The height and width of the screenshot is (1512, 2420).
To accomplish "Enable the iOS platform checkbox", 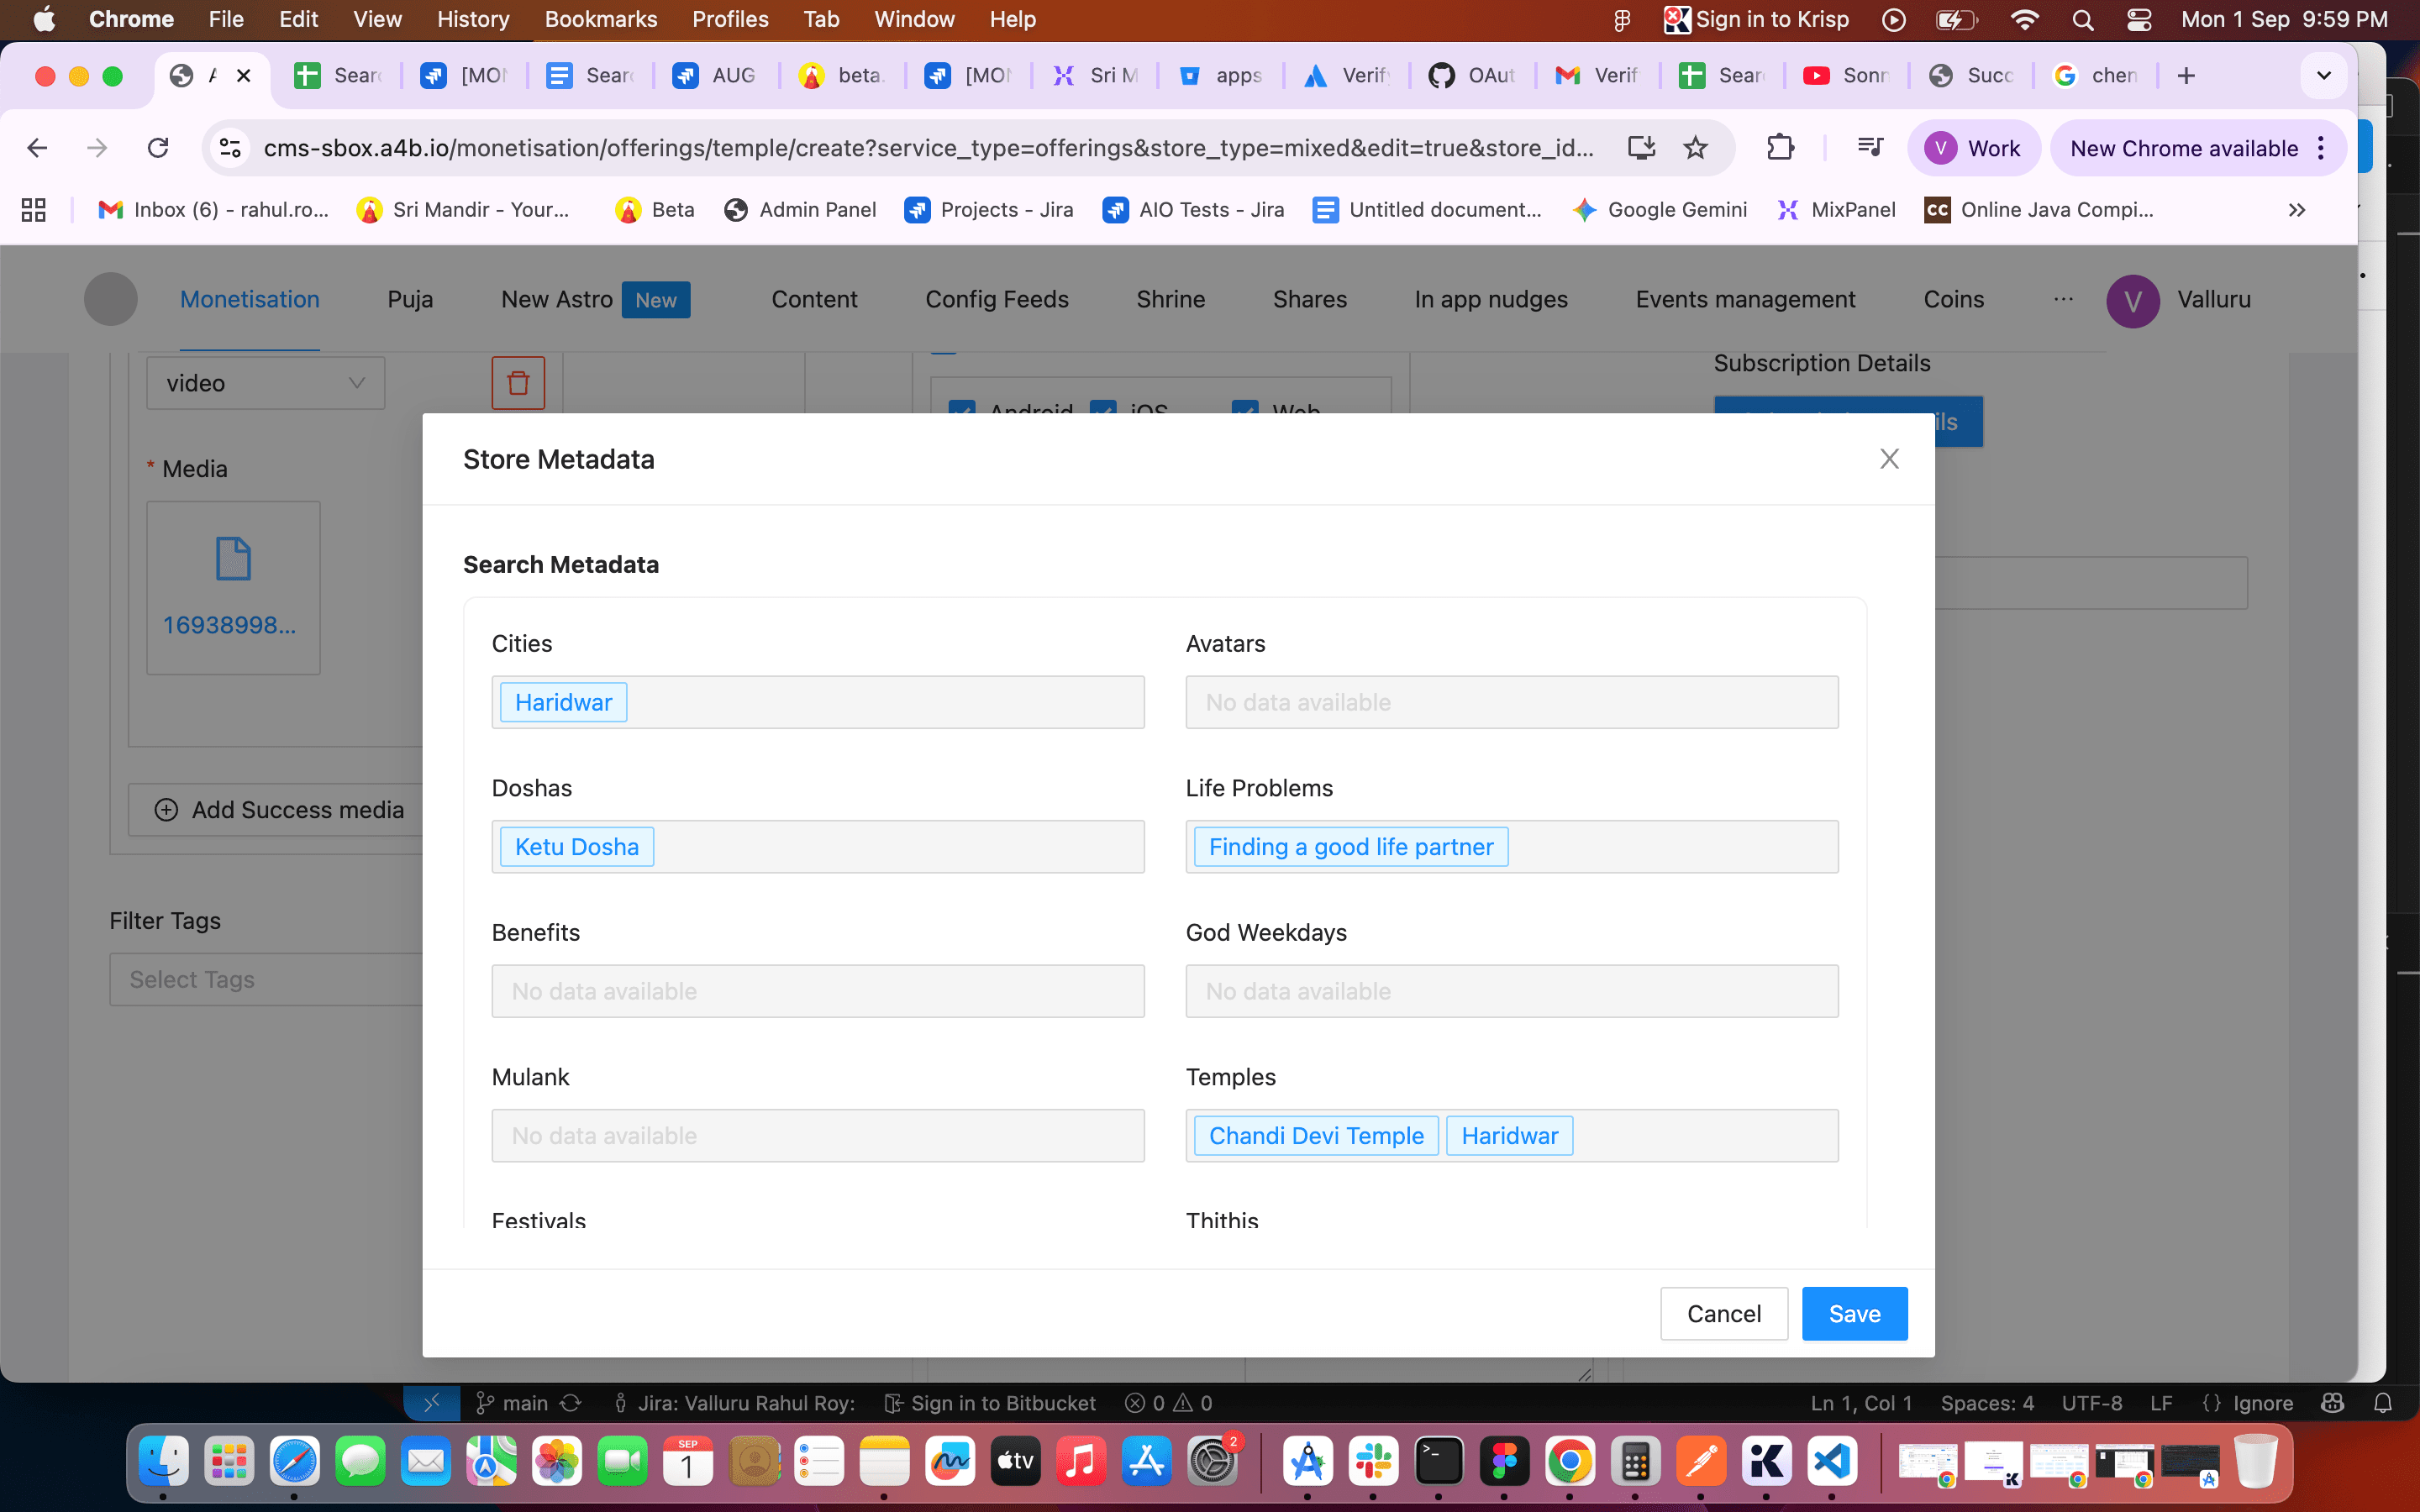I will click(1103, 412).
